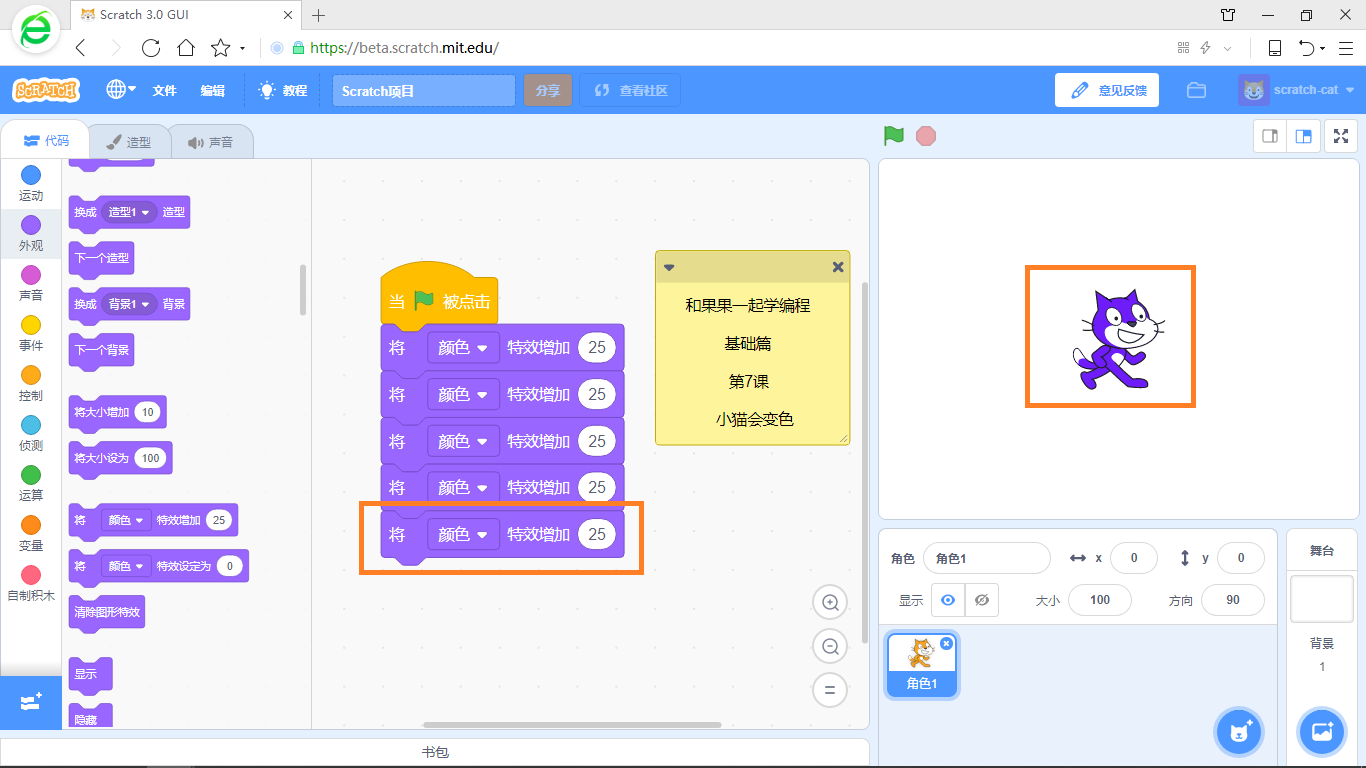Switch to large stage layout
Screen dimensions: 1366x768
point(1304,136)
